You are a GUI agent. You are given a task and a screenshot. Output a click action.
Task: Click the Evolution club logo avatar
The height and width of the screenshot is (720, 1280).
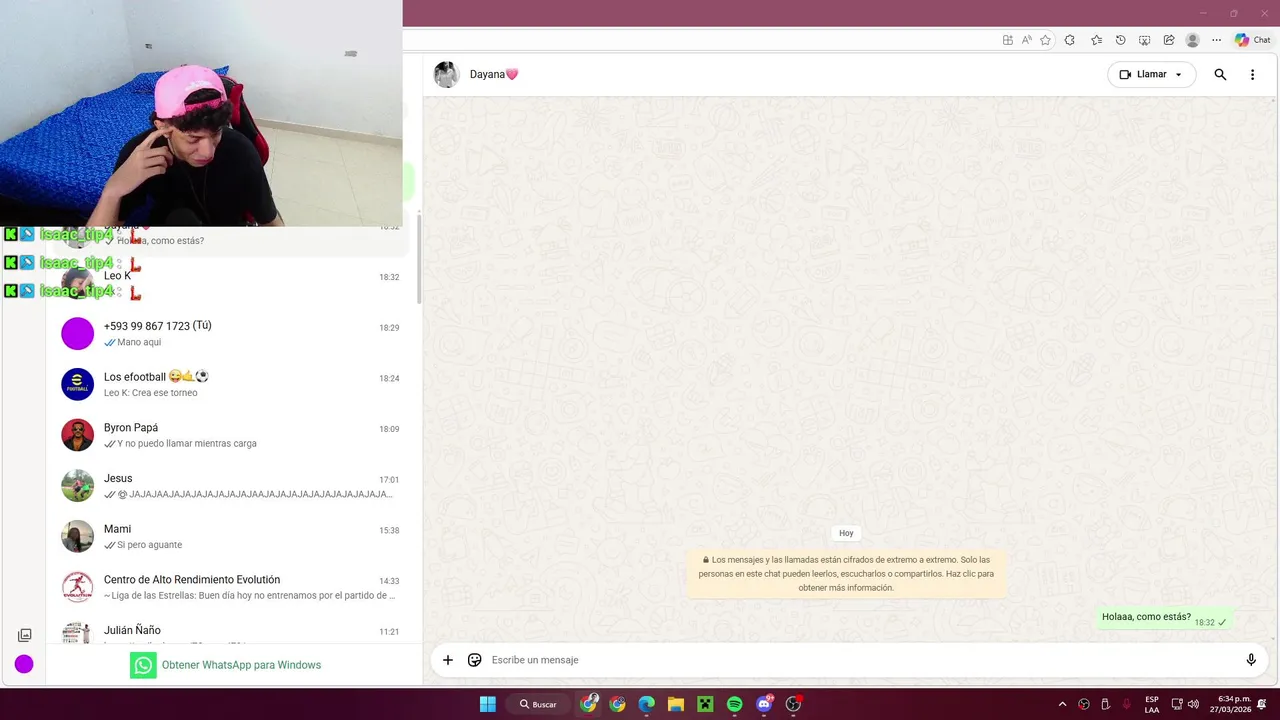pos(77,587)
